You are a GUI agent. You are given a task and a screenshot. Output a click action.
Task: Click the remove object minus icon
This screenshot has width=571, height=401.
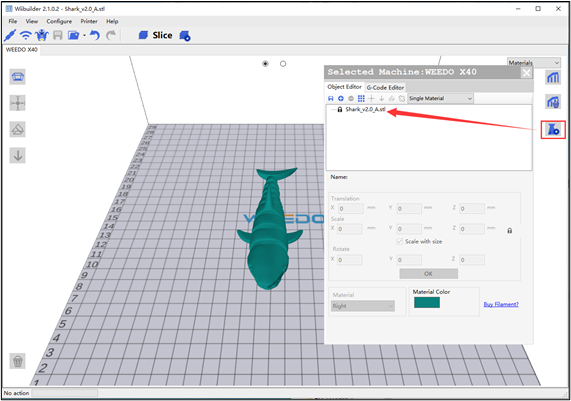(x=351, y=98)
